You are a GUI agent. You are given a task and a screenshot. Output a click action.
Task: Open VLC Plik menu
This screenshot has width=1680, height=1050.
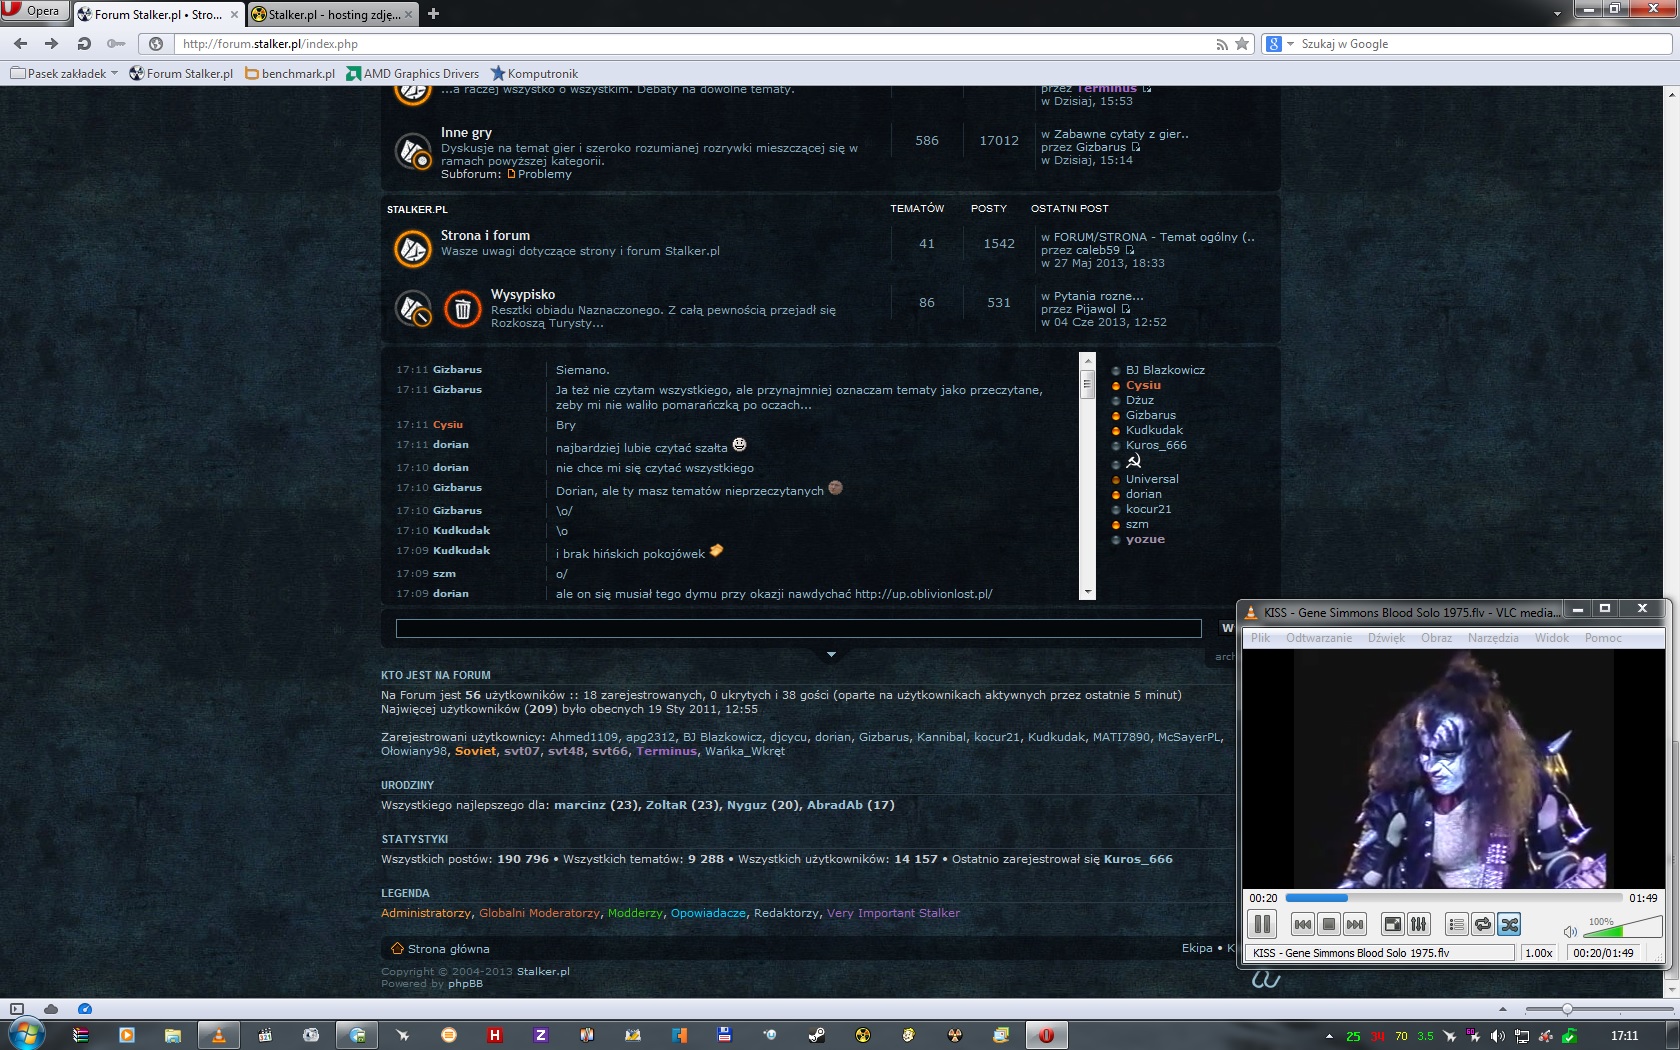pyautogui.click(x=1260, y=638)
